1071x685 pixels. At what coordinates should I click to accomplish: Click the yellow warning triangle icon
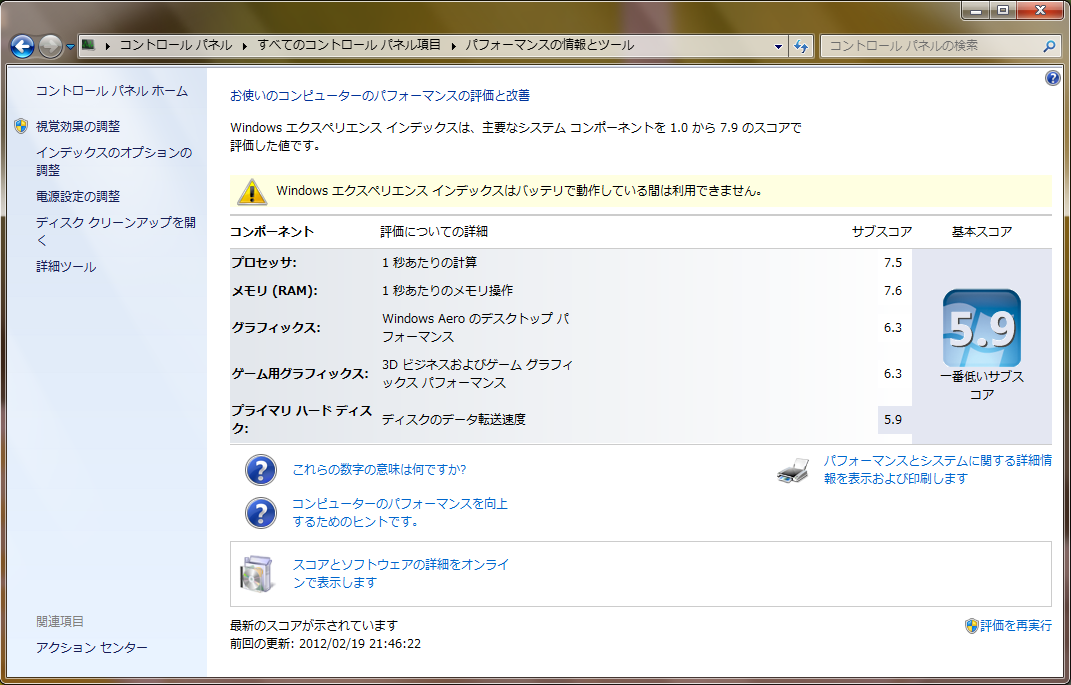click(x=251, y=192)
